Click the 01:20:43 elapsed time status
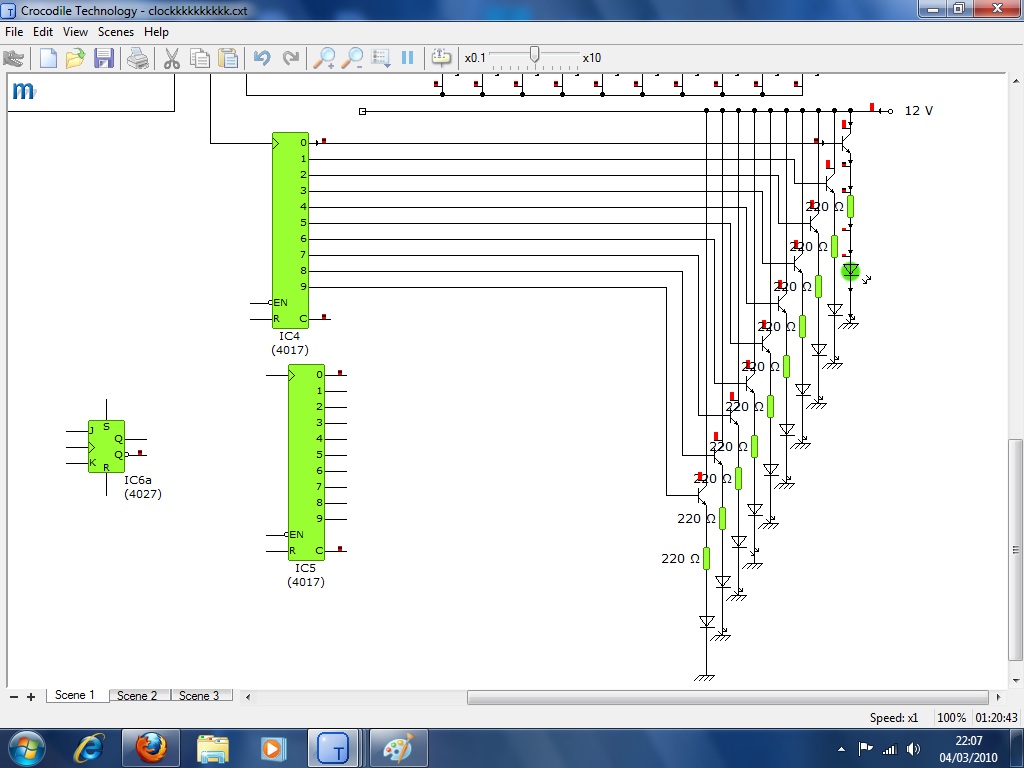 pyautogui.click(x=997, y=718)
